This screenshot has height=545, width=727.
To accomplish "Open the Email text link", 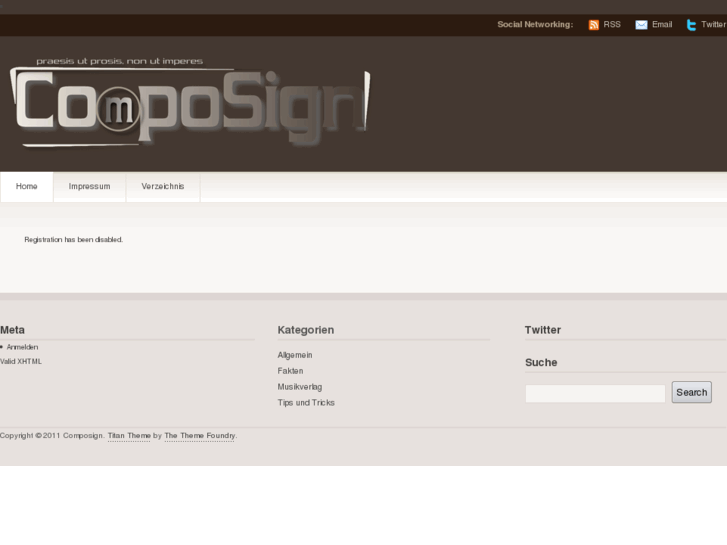I will (662, 25).
